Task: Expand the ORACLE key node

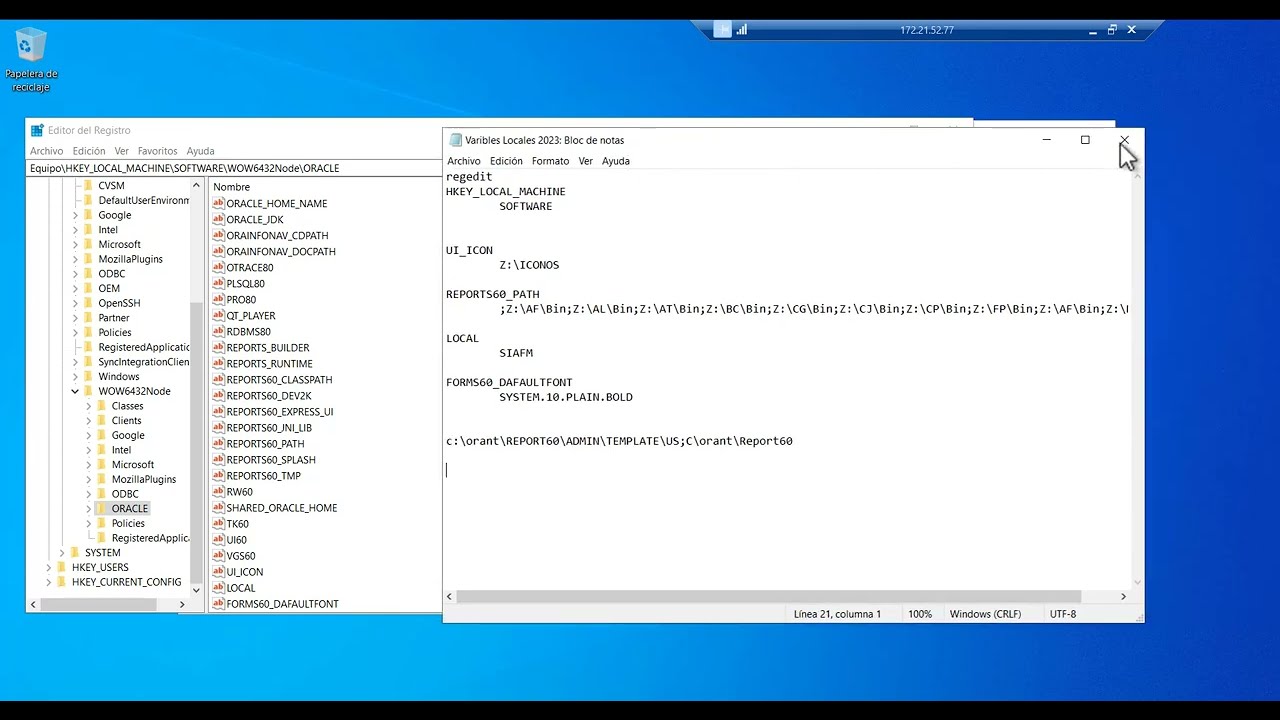Action: point(88,508)
